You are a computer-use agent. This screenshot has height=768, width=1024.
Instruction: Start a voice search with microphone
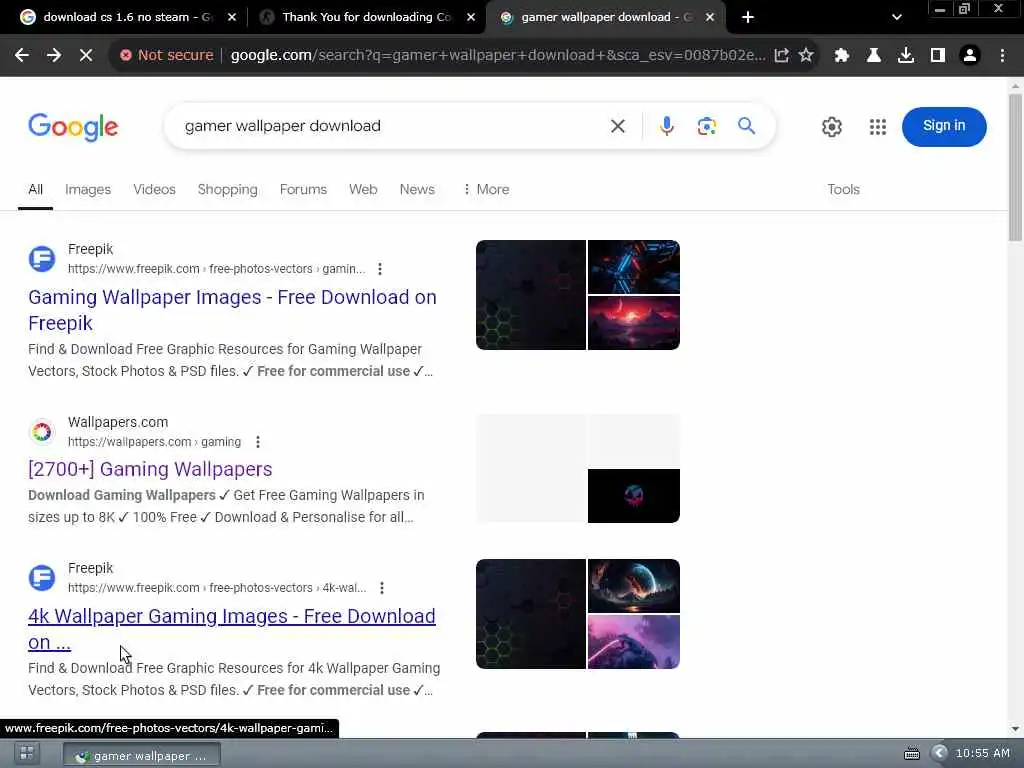click(x=666, y=126)
